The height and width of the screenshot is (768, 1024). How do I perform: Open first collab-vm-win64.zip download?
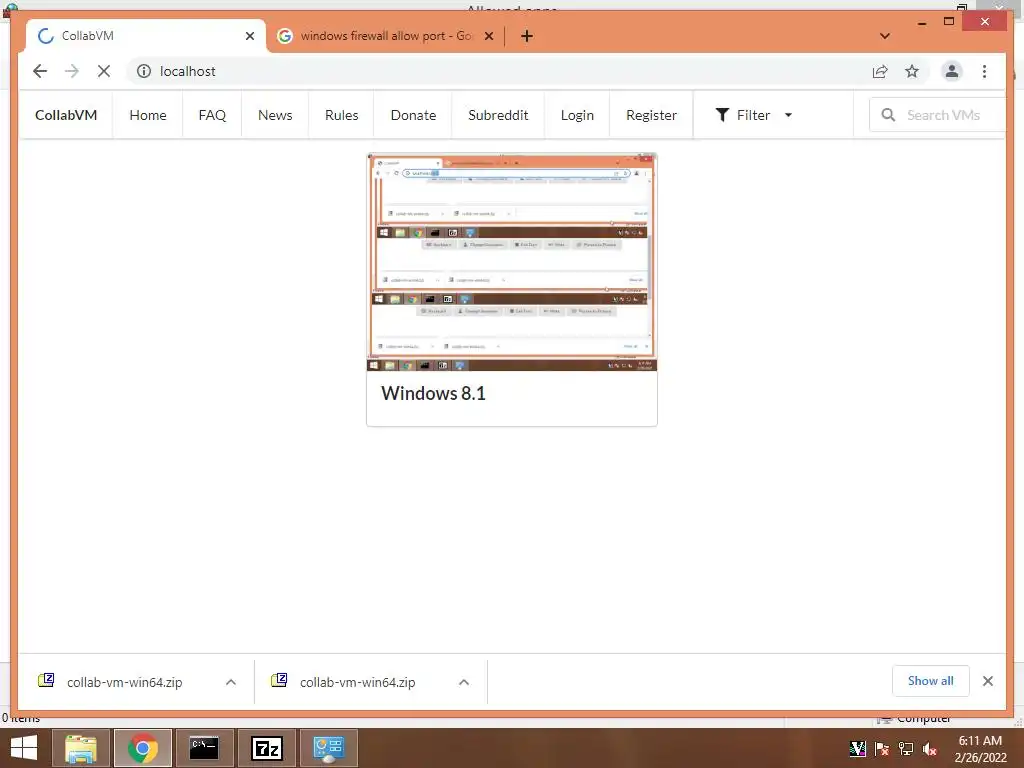coord(124,682)
